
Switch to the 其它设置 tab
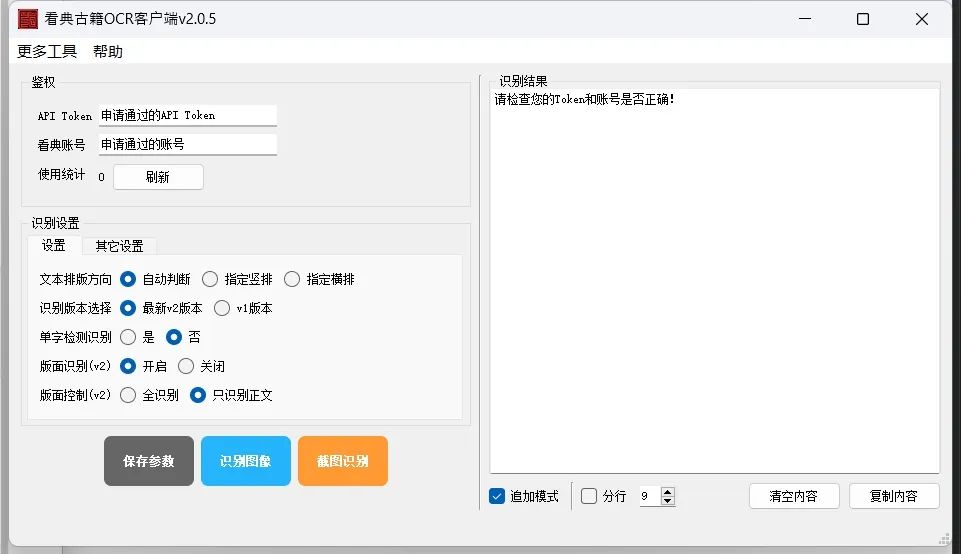(x=120, y=246)
